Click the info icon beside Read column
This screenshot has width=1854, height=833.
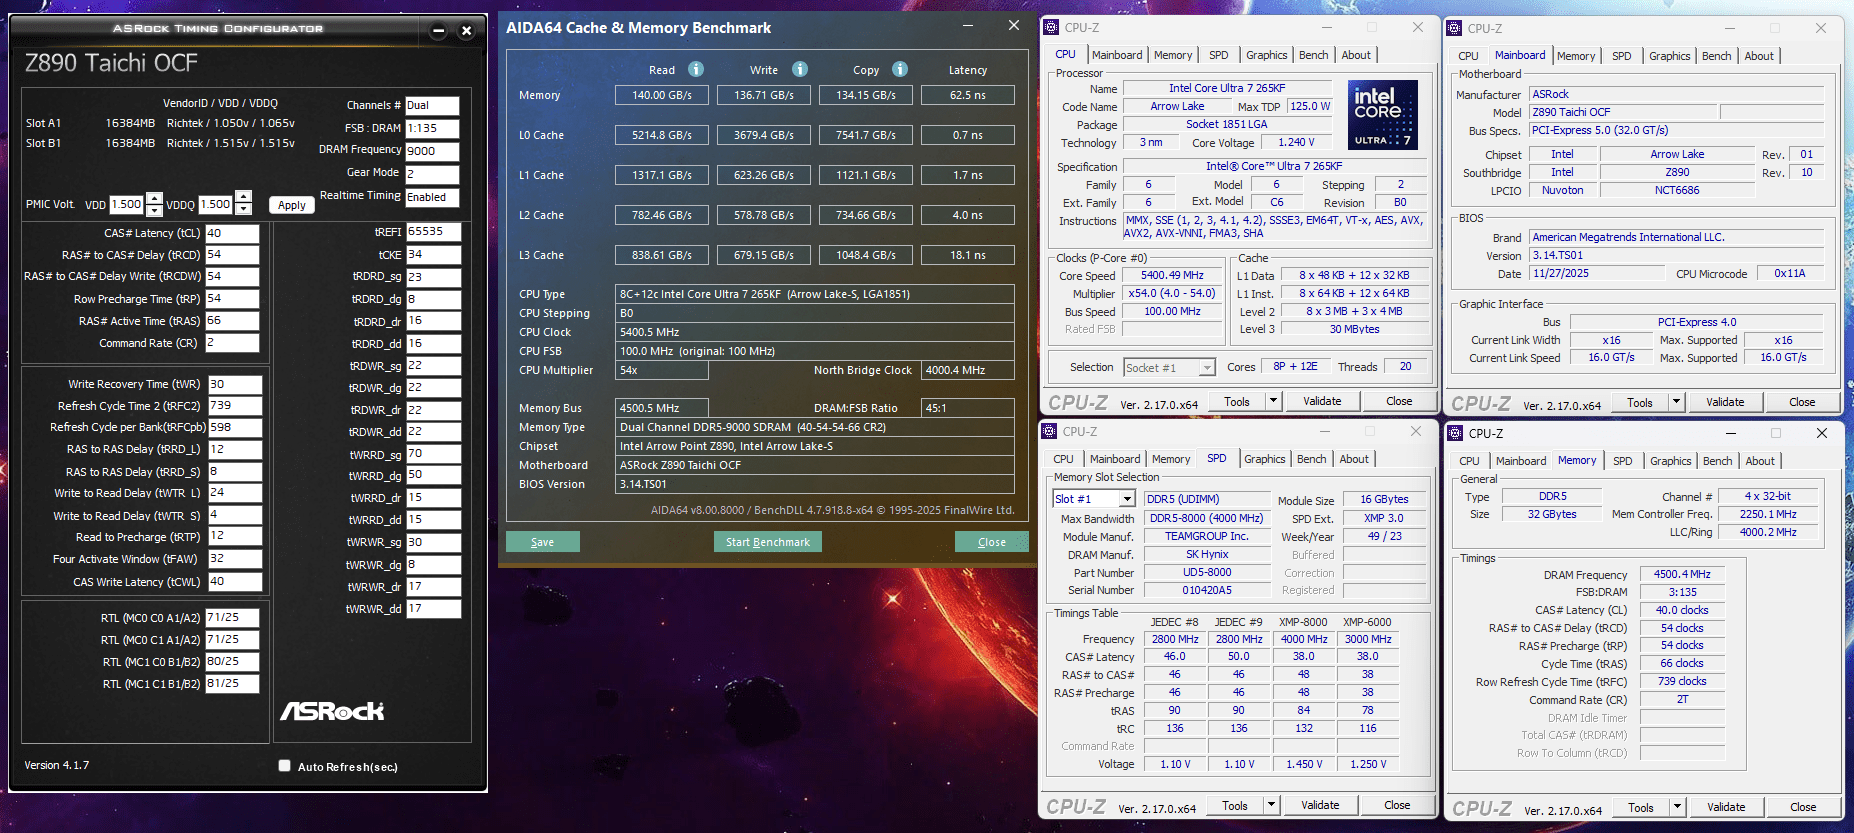pyautogui.click(x=696, y=69)
